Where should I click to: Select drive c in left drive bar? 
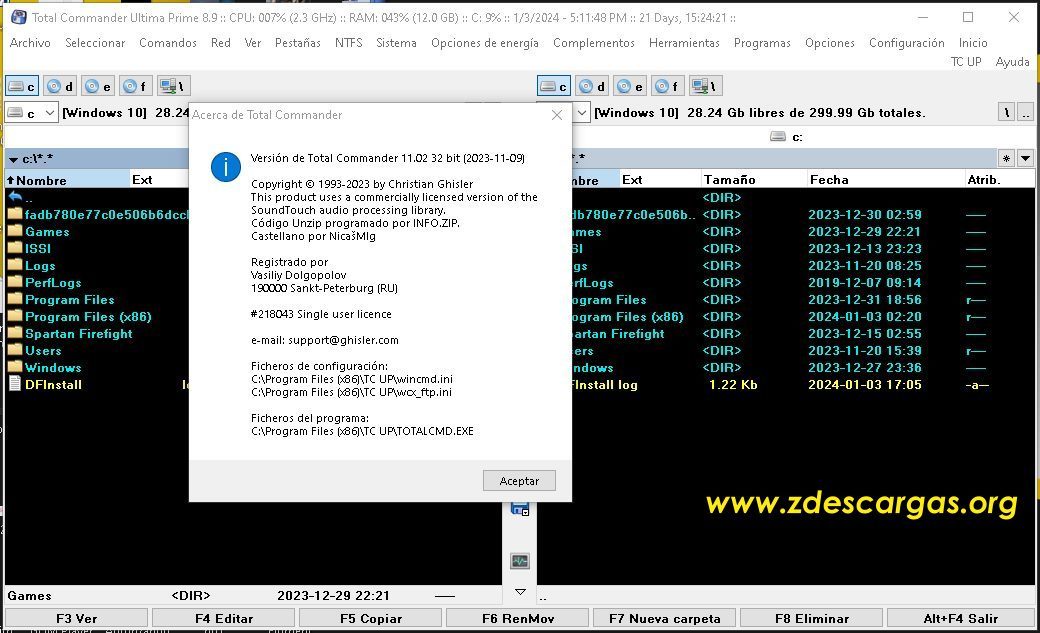[22, 86]
